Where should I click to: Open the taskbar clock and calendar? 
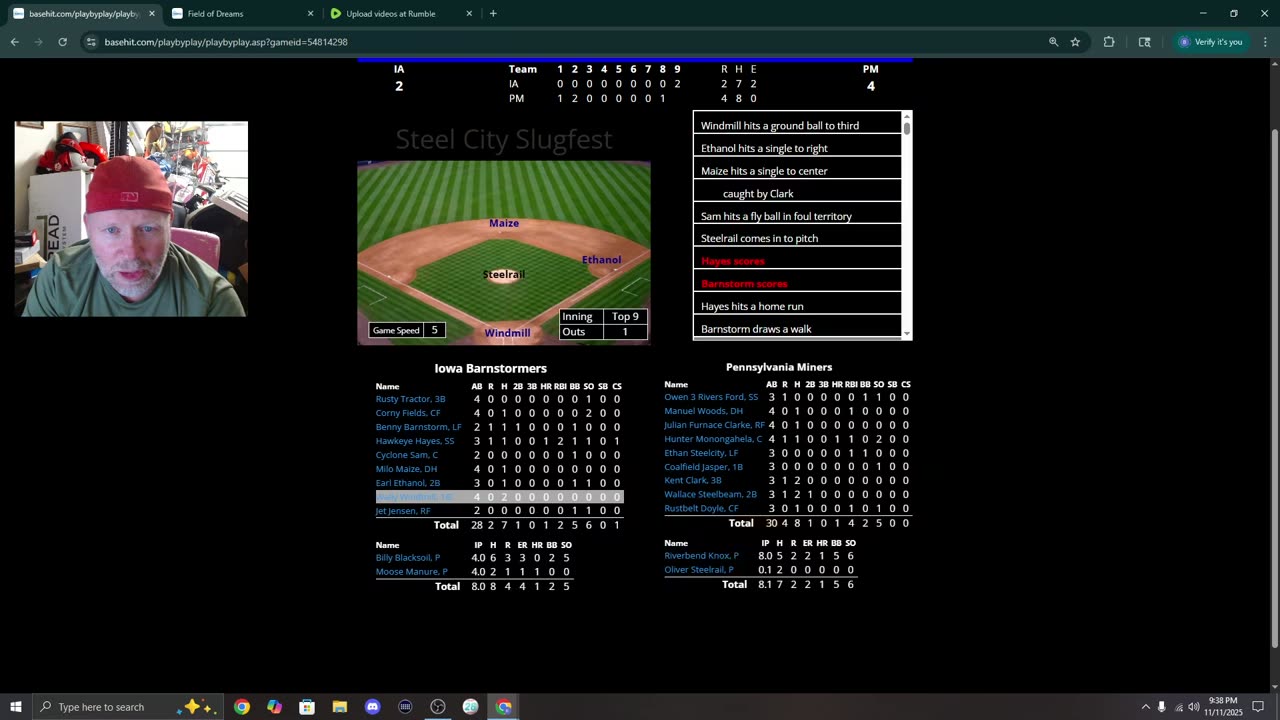click(x=1224, y=707)
